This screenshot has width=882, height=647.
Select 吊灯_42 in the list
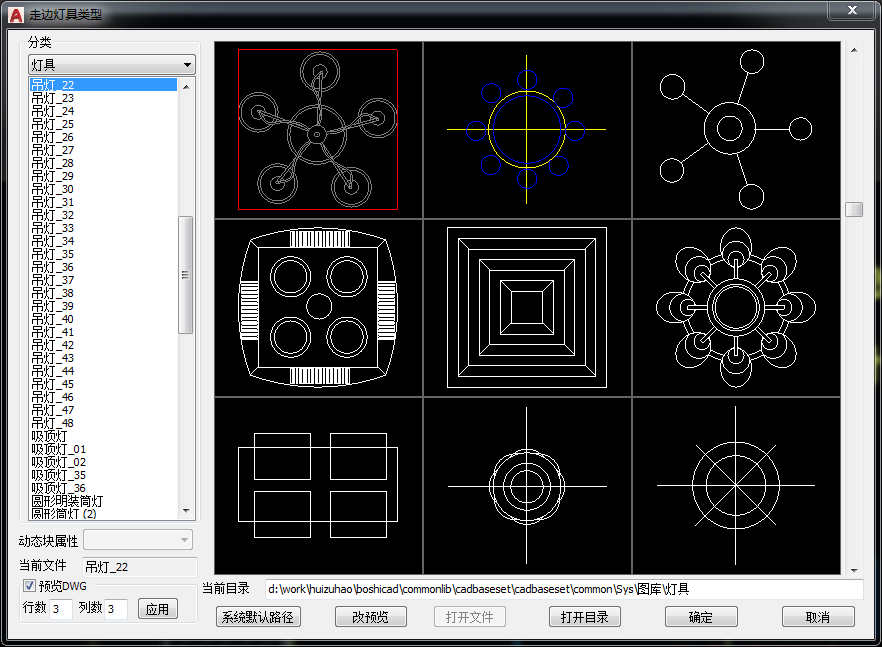pos(103,345)
